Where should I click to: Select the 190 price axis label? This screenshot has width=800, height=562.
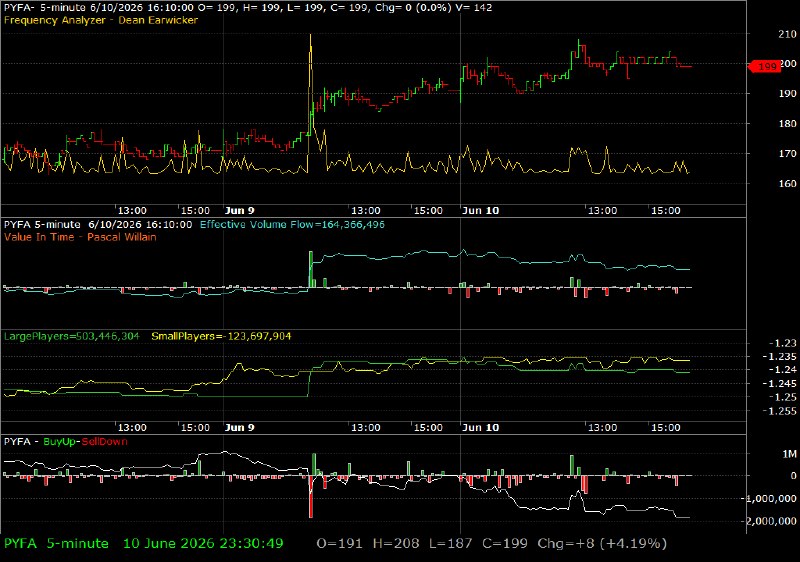click(x=787, y=93)
